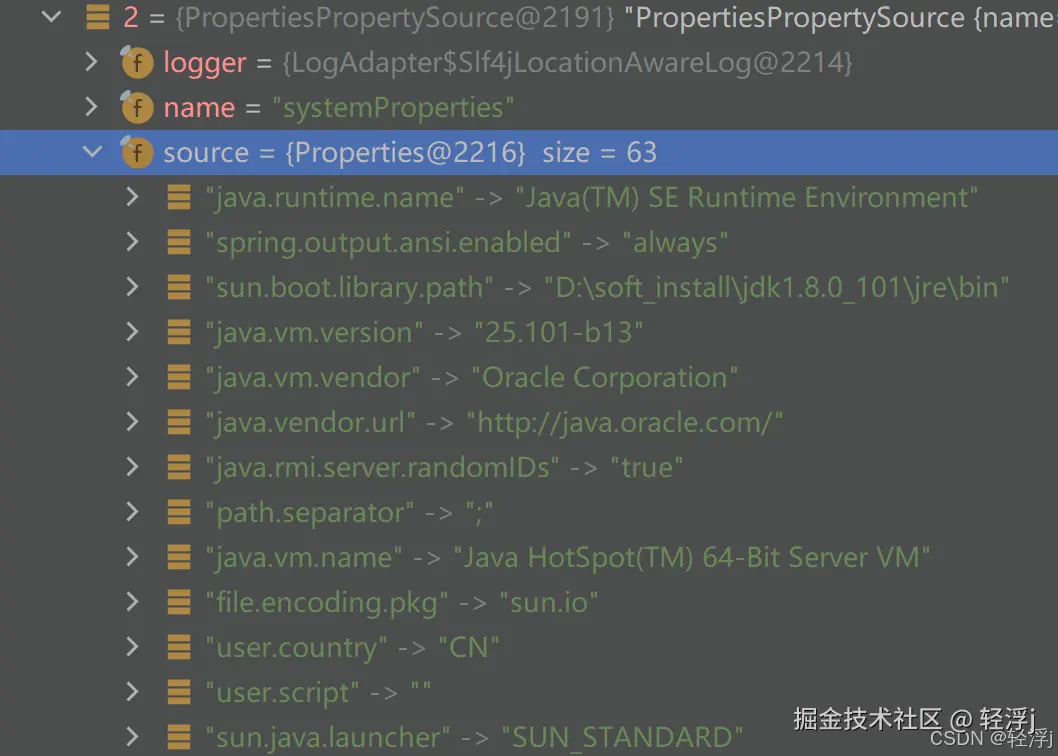Expand the sun.boot.library.path entry
The image size is (1058, 756).
pyautogui.click(x=133, y=287)
